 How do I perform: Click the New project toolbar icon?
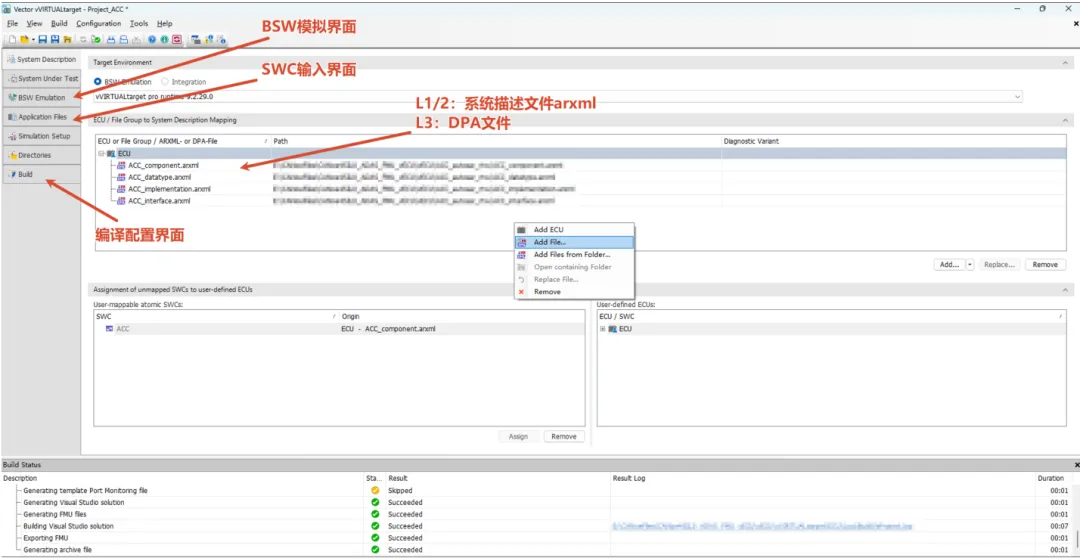pyautogui.click(x=12, y=40)
